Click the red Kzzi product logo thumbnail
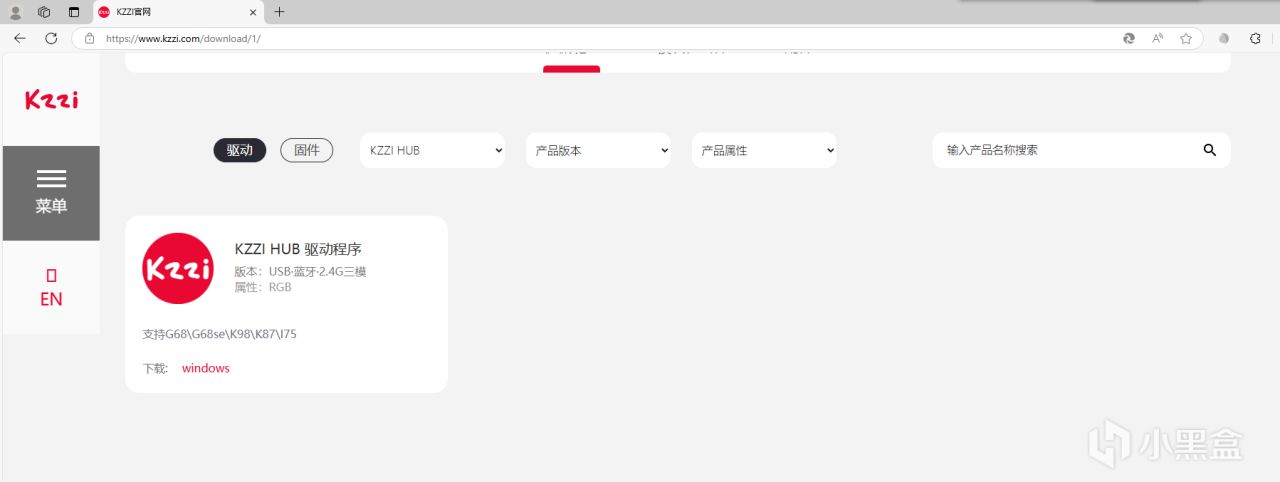1280x482 pixels. point(178,268)
